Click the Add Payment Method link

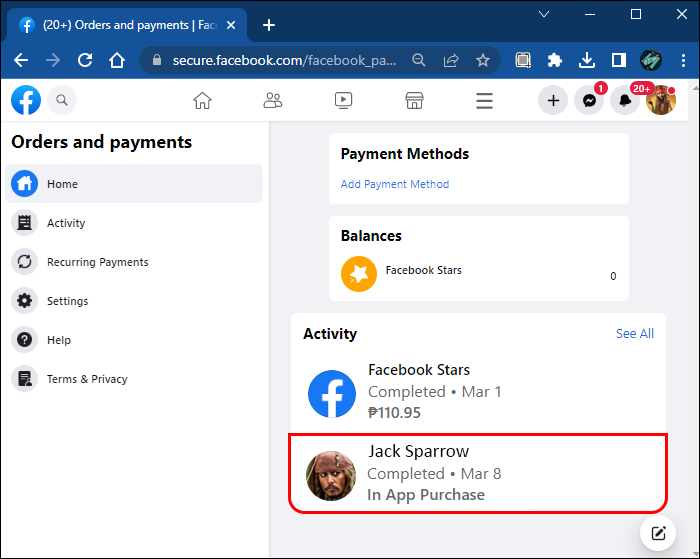[394, 184]
